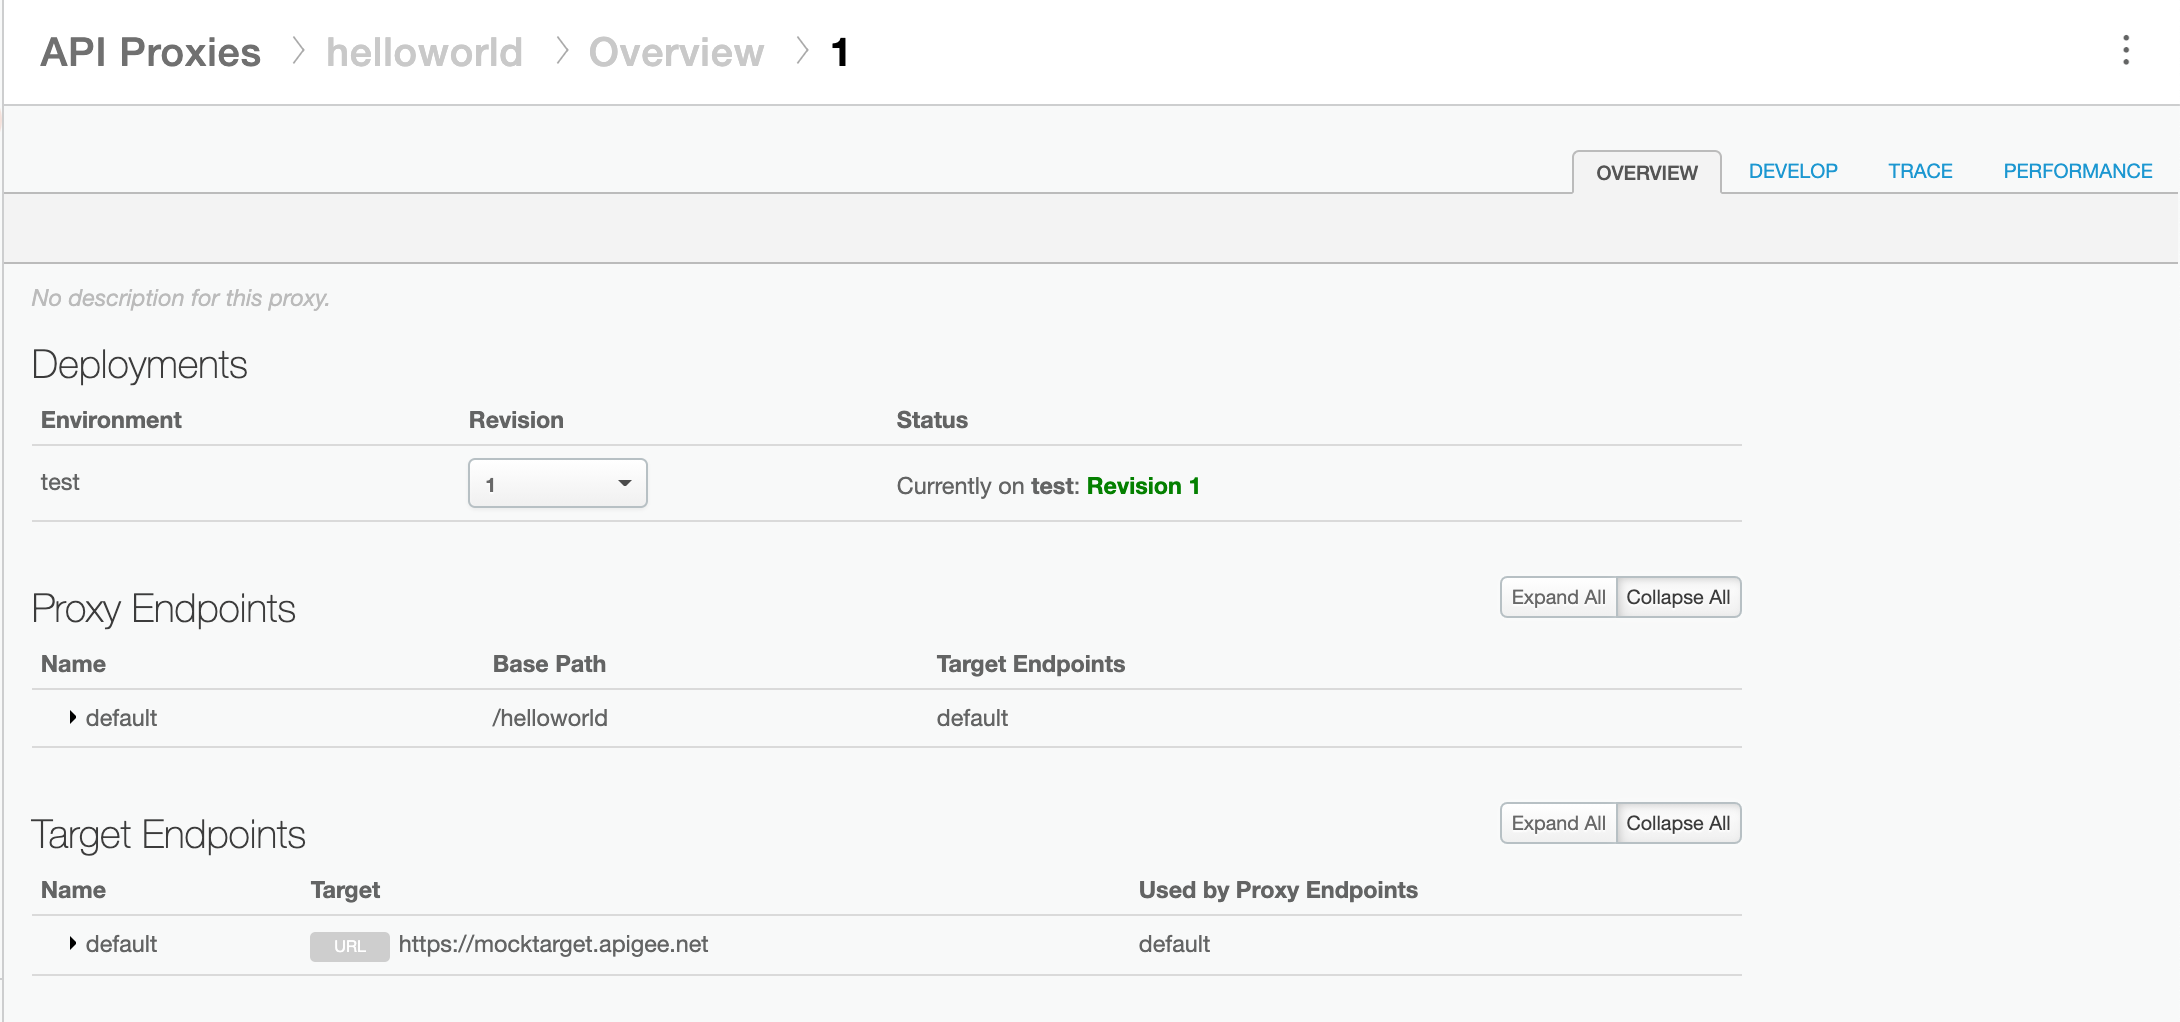
Task: Click the URL badge next to mocktarget
Action: (349, 945)
